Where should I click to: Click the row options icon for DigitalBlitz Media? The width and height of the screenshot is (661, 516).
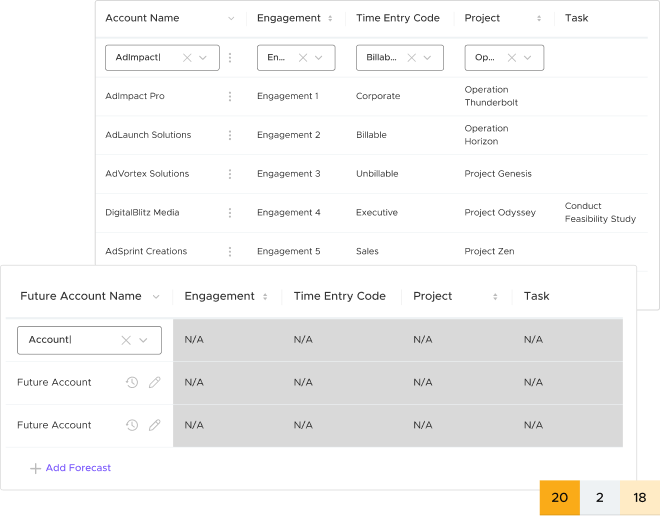[x=230, y=213]
